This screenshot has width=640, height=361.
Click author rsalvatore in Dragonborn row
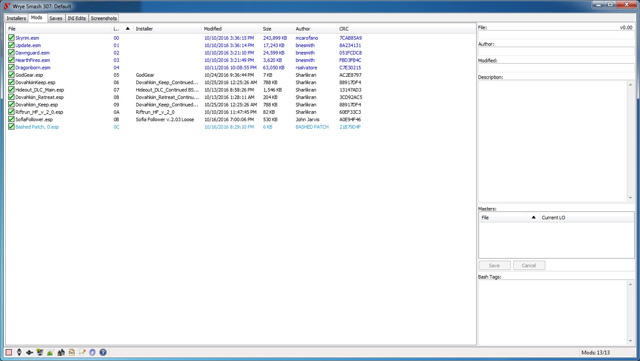pos(306,67)
